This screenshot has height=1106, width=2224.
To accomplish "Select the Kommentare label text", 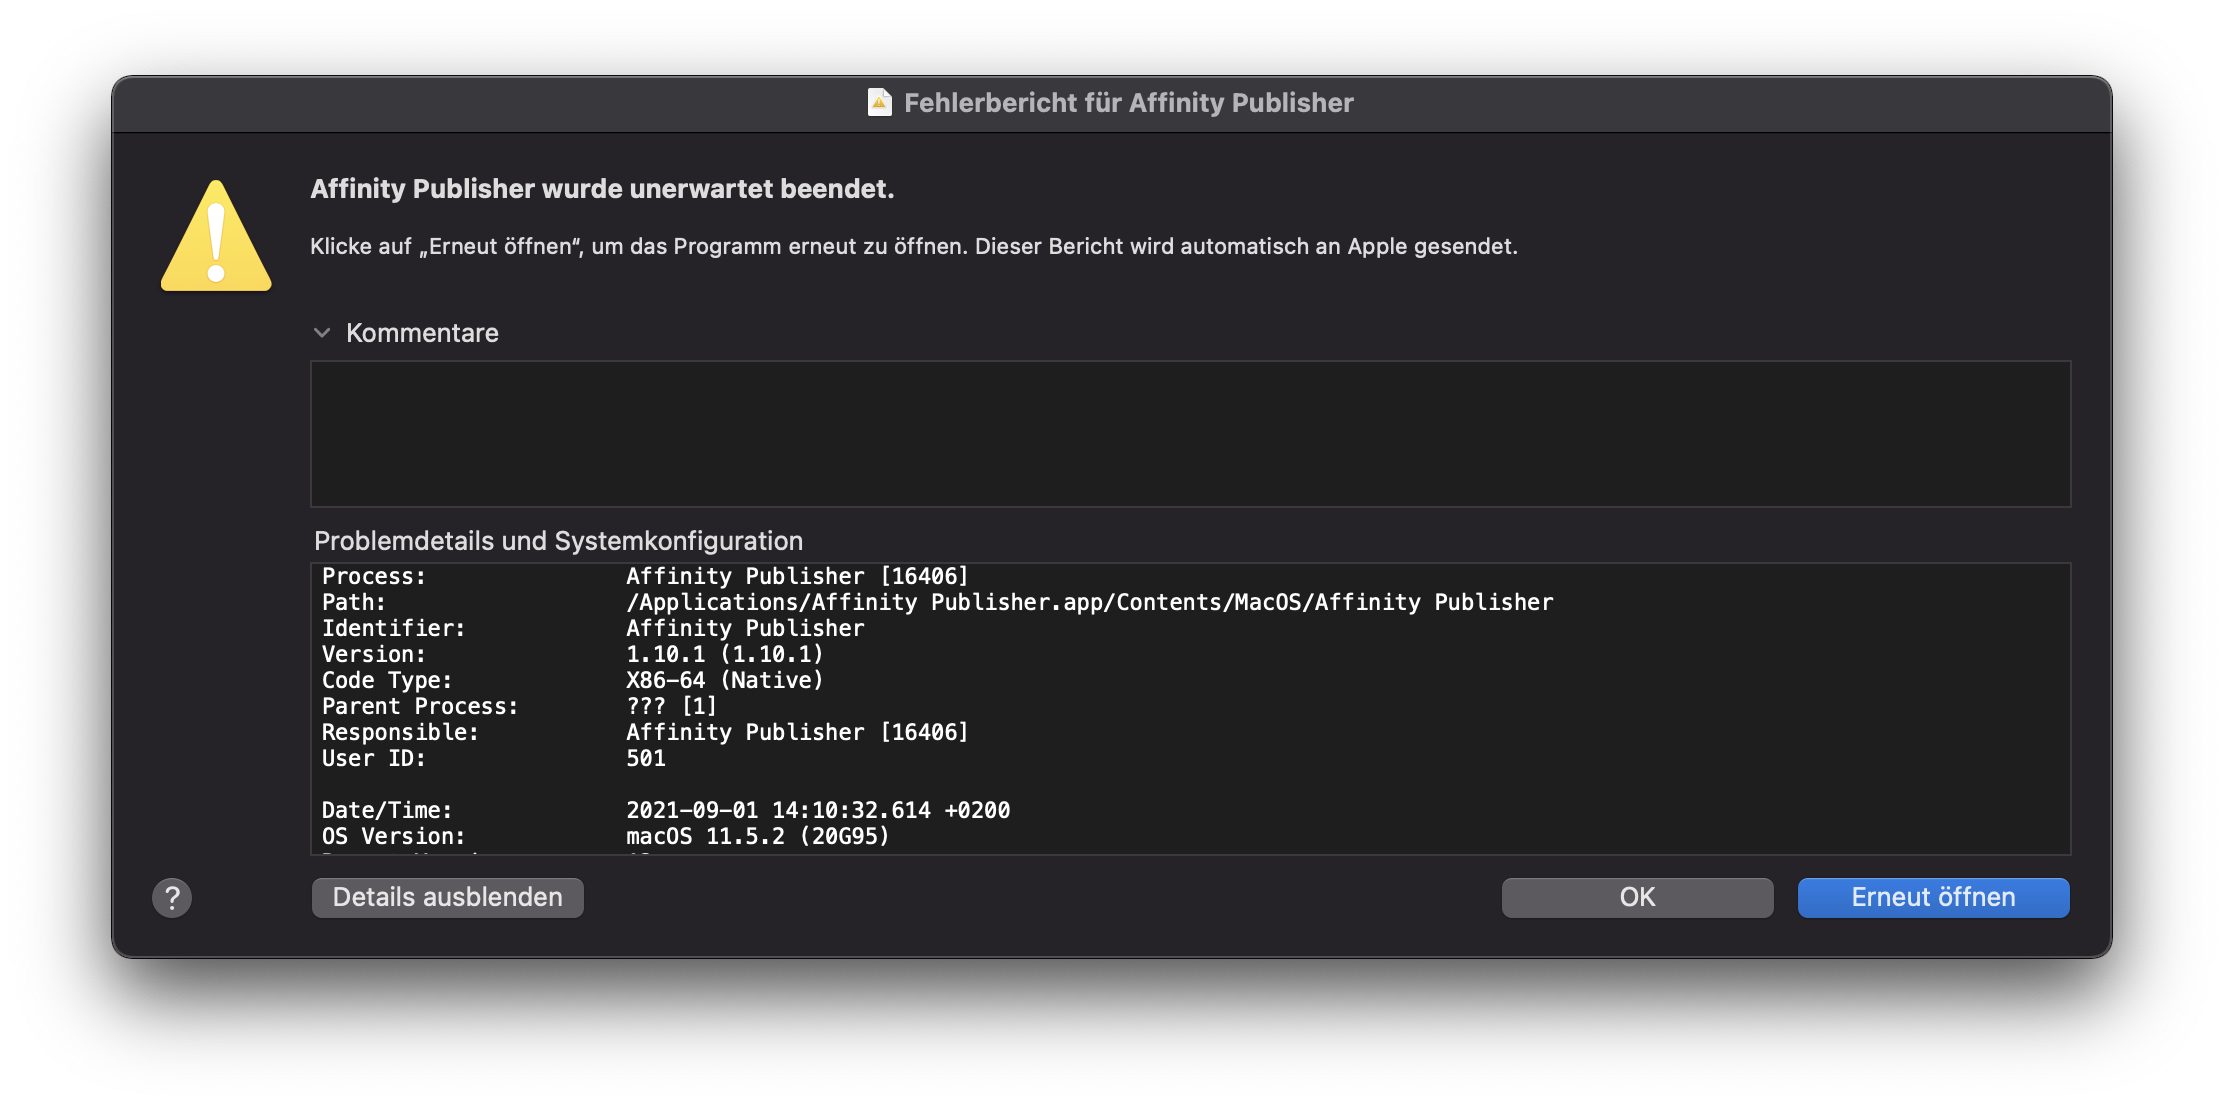I will [x=422, y=333].
